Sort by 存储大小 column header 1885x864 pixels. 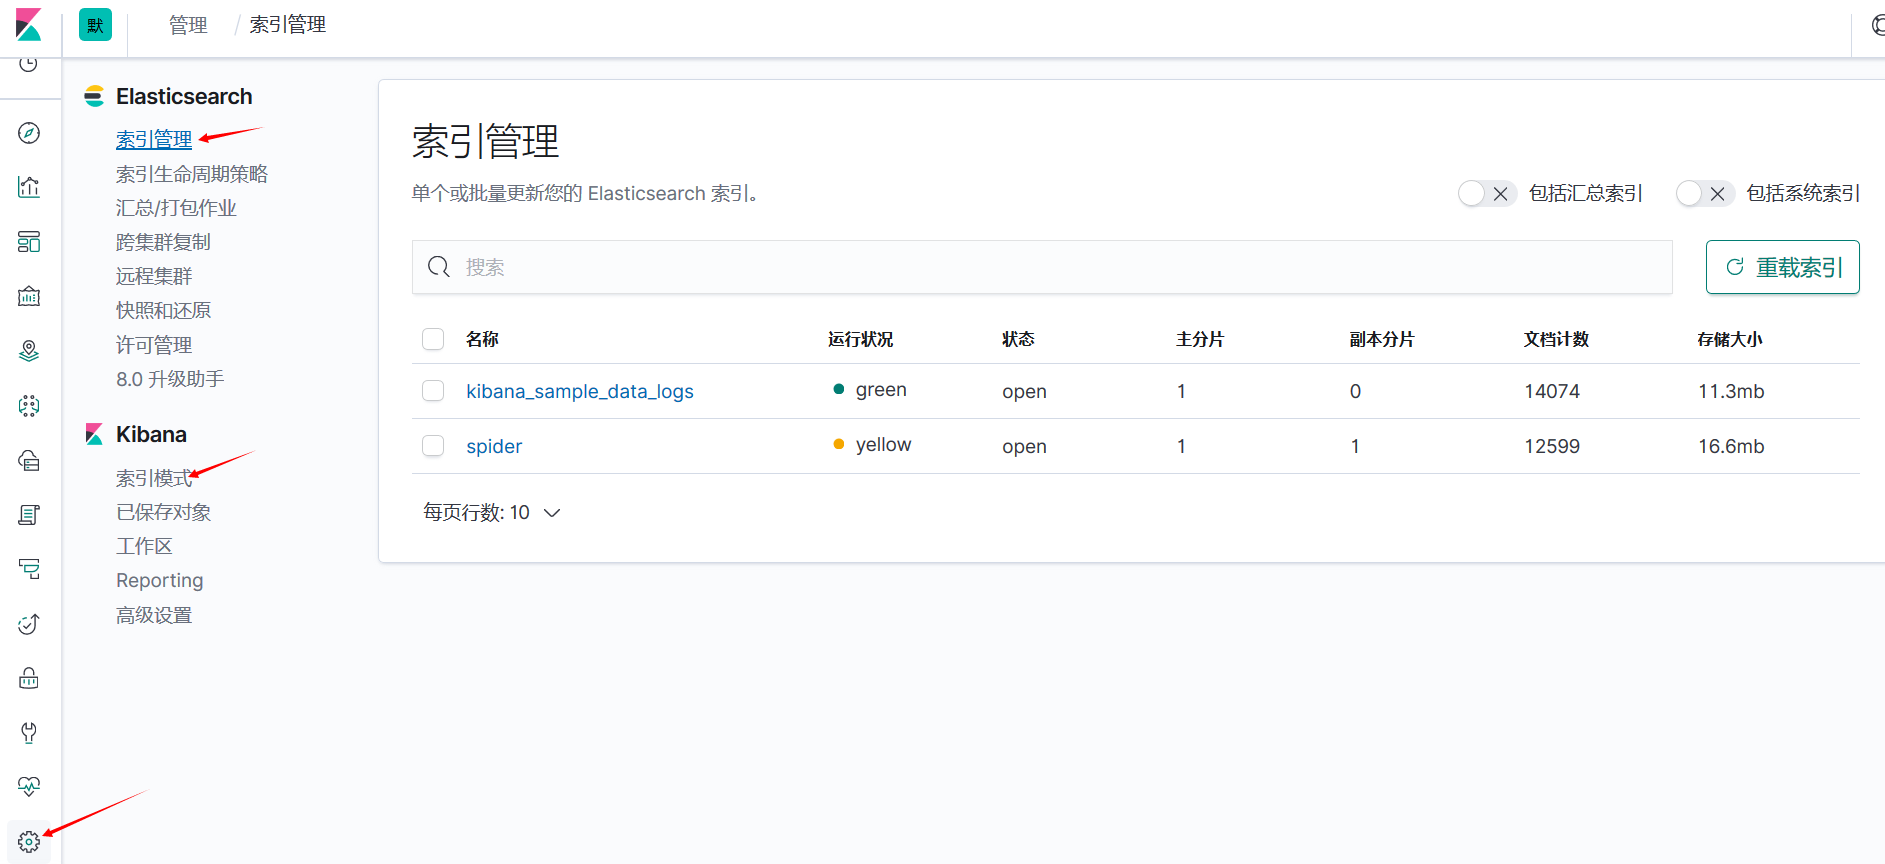(1730, 339)
